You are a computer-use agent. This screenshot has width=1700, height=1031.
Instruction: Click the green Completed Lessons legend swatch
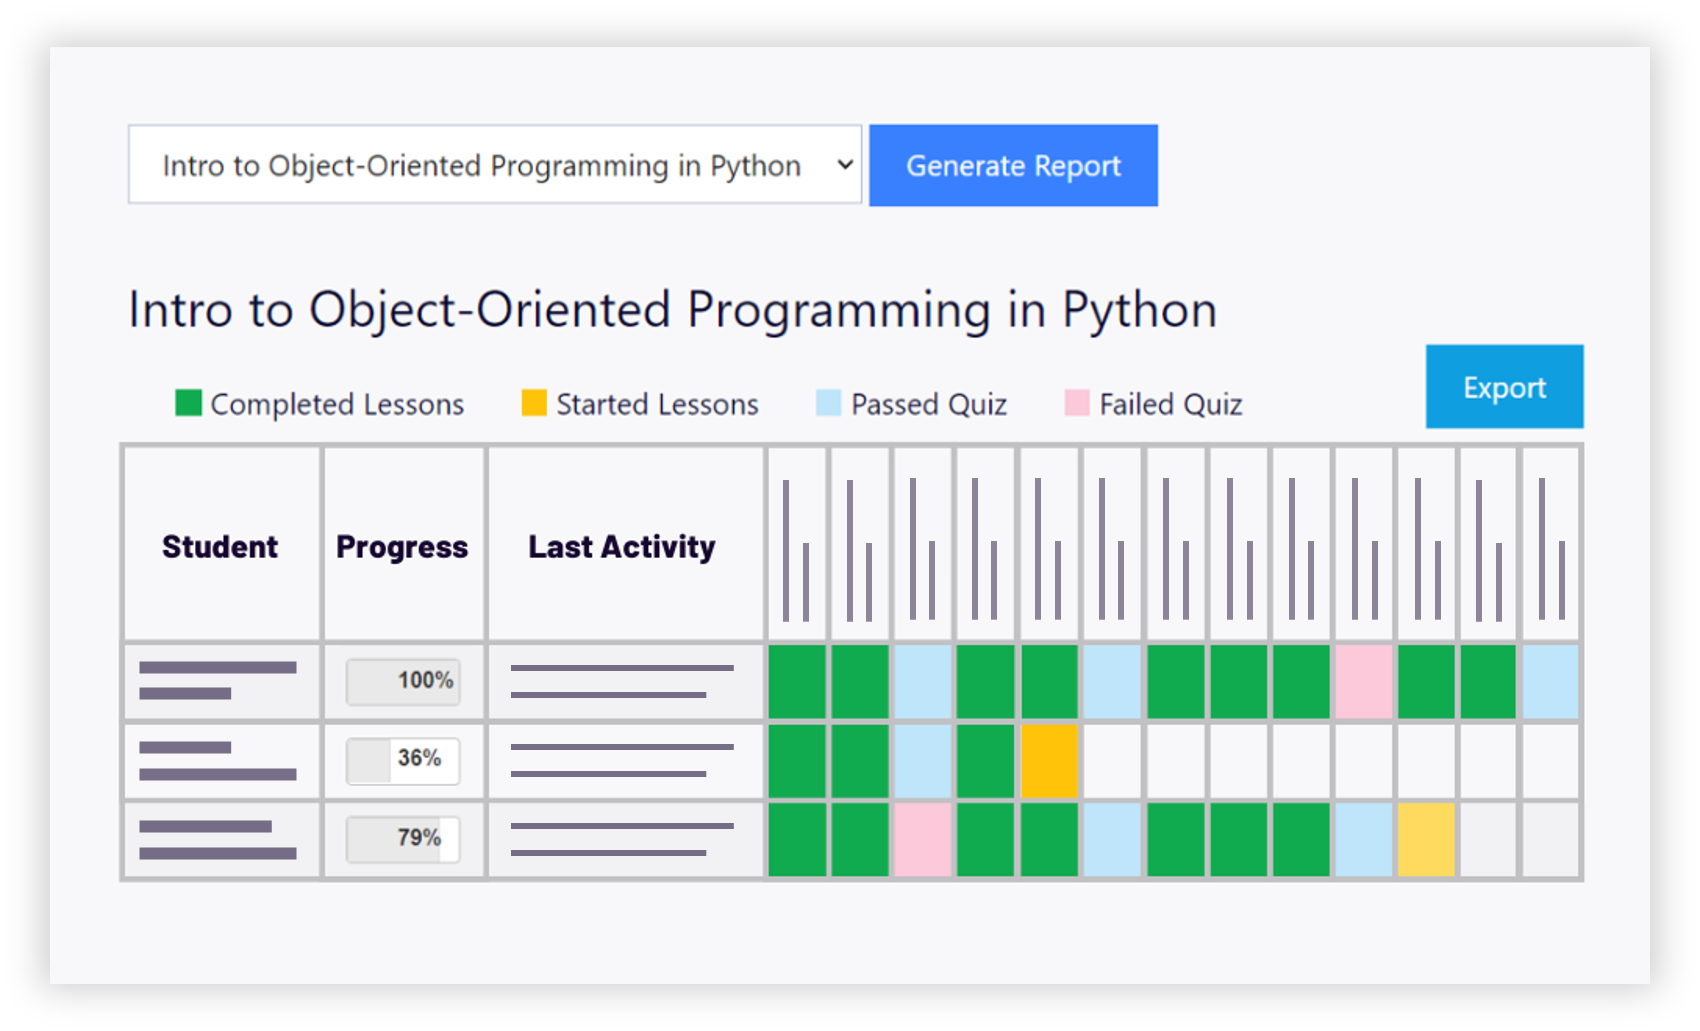tap(188, 403)
